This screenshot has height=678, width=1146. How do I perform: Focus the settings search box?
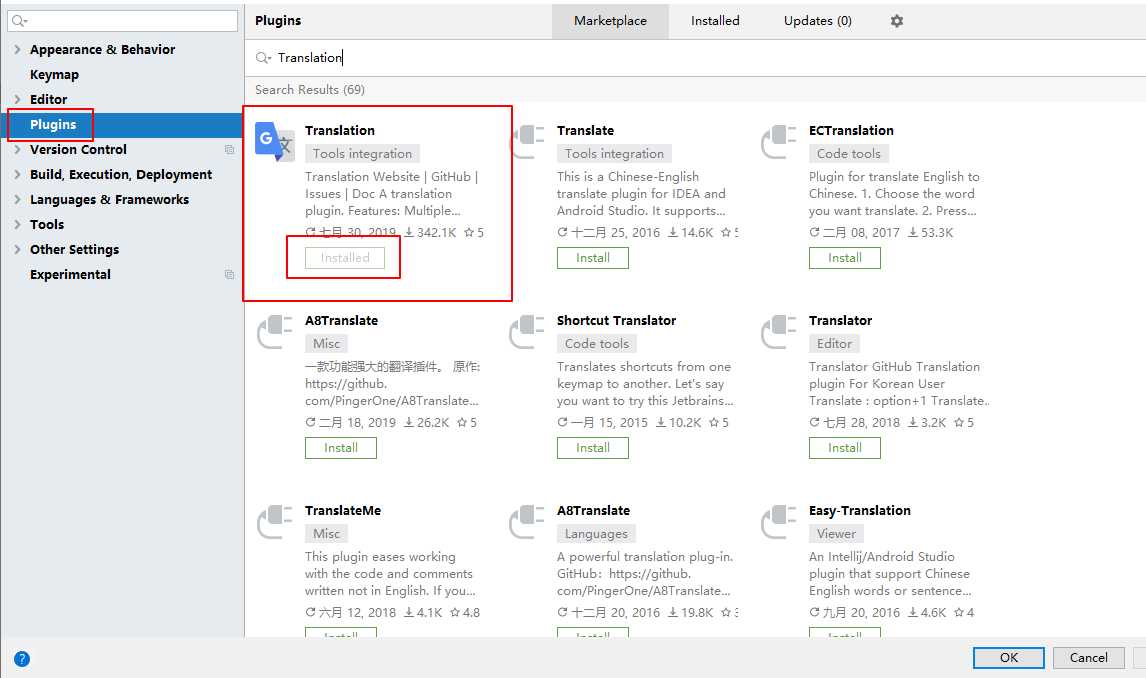(x=123, y=20)
